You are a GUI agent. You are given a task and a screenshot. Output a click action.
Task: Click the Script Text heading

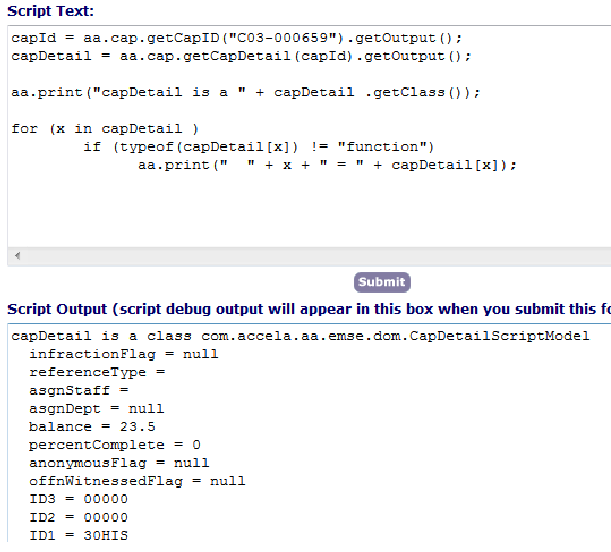click(50, 11)
